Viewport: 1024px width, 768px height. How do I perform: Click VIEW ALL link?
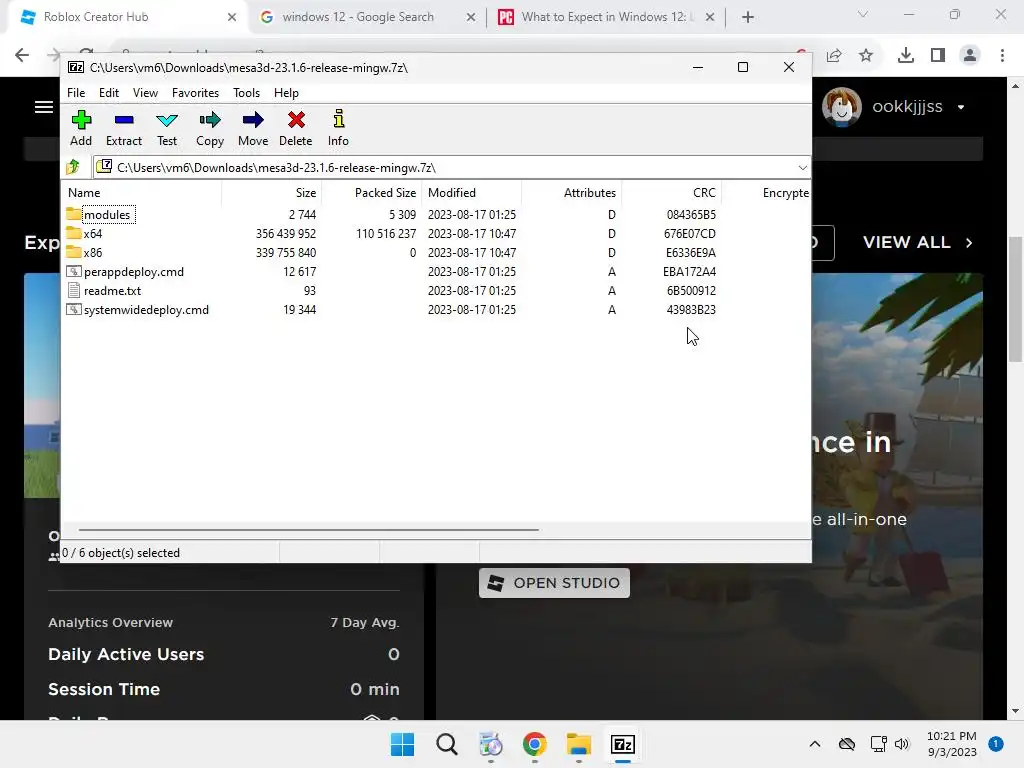918,242
